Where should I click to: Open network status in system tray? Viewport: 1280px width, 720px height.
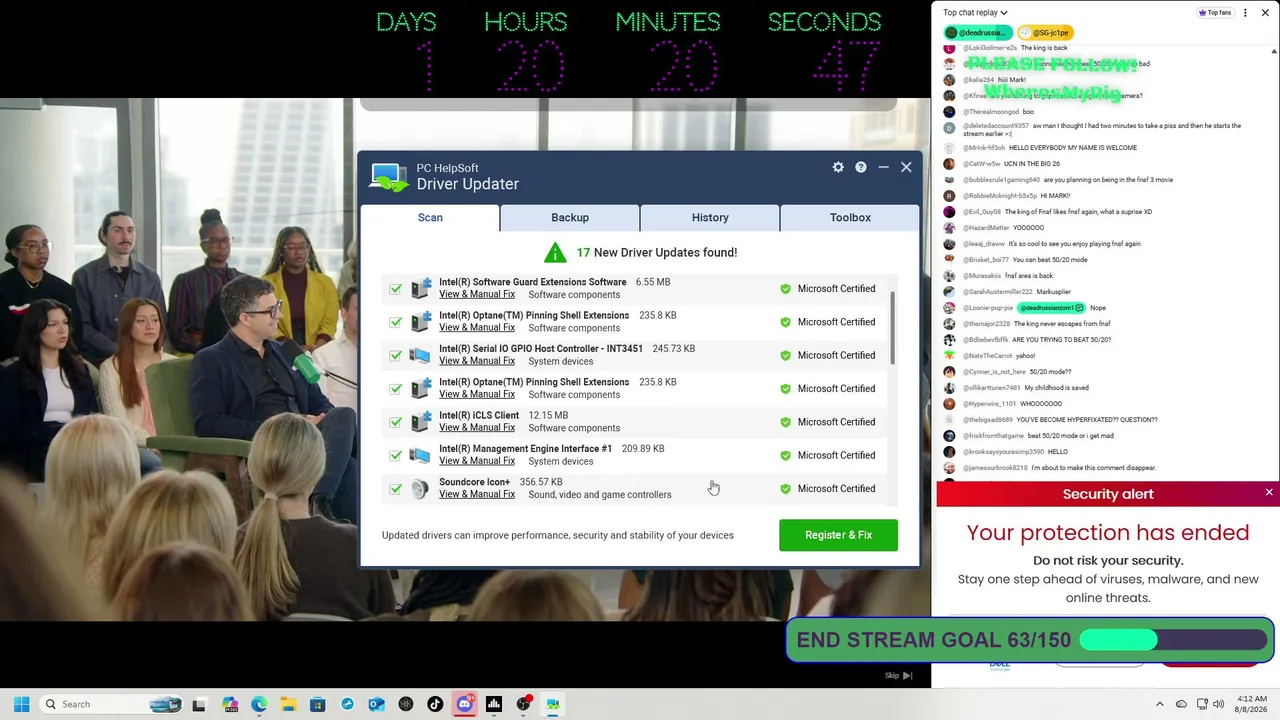pos(1202,704)
